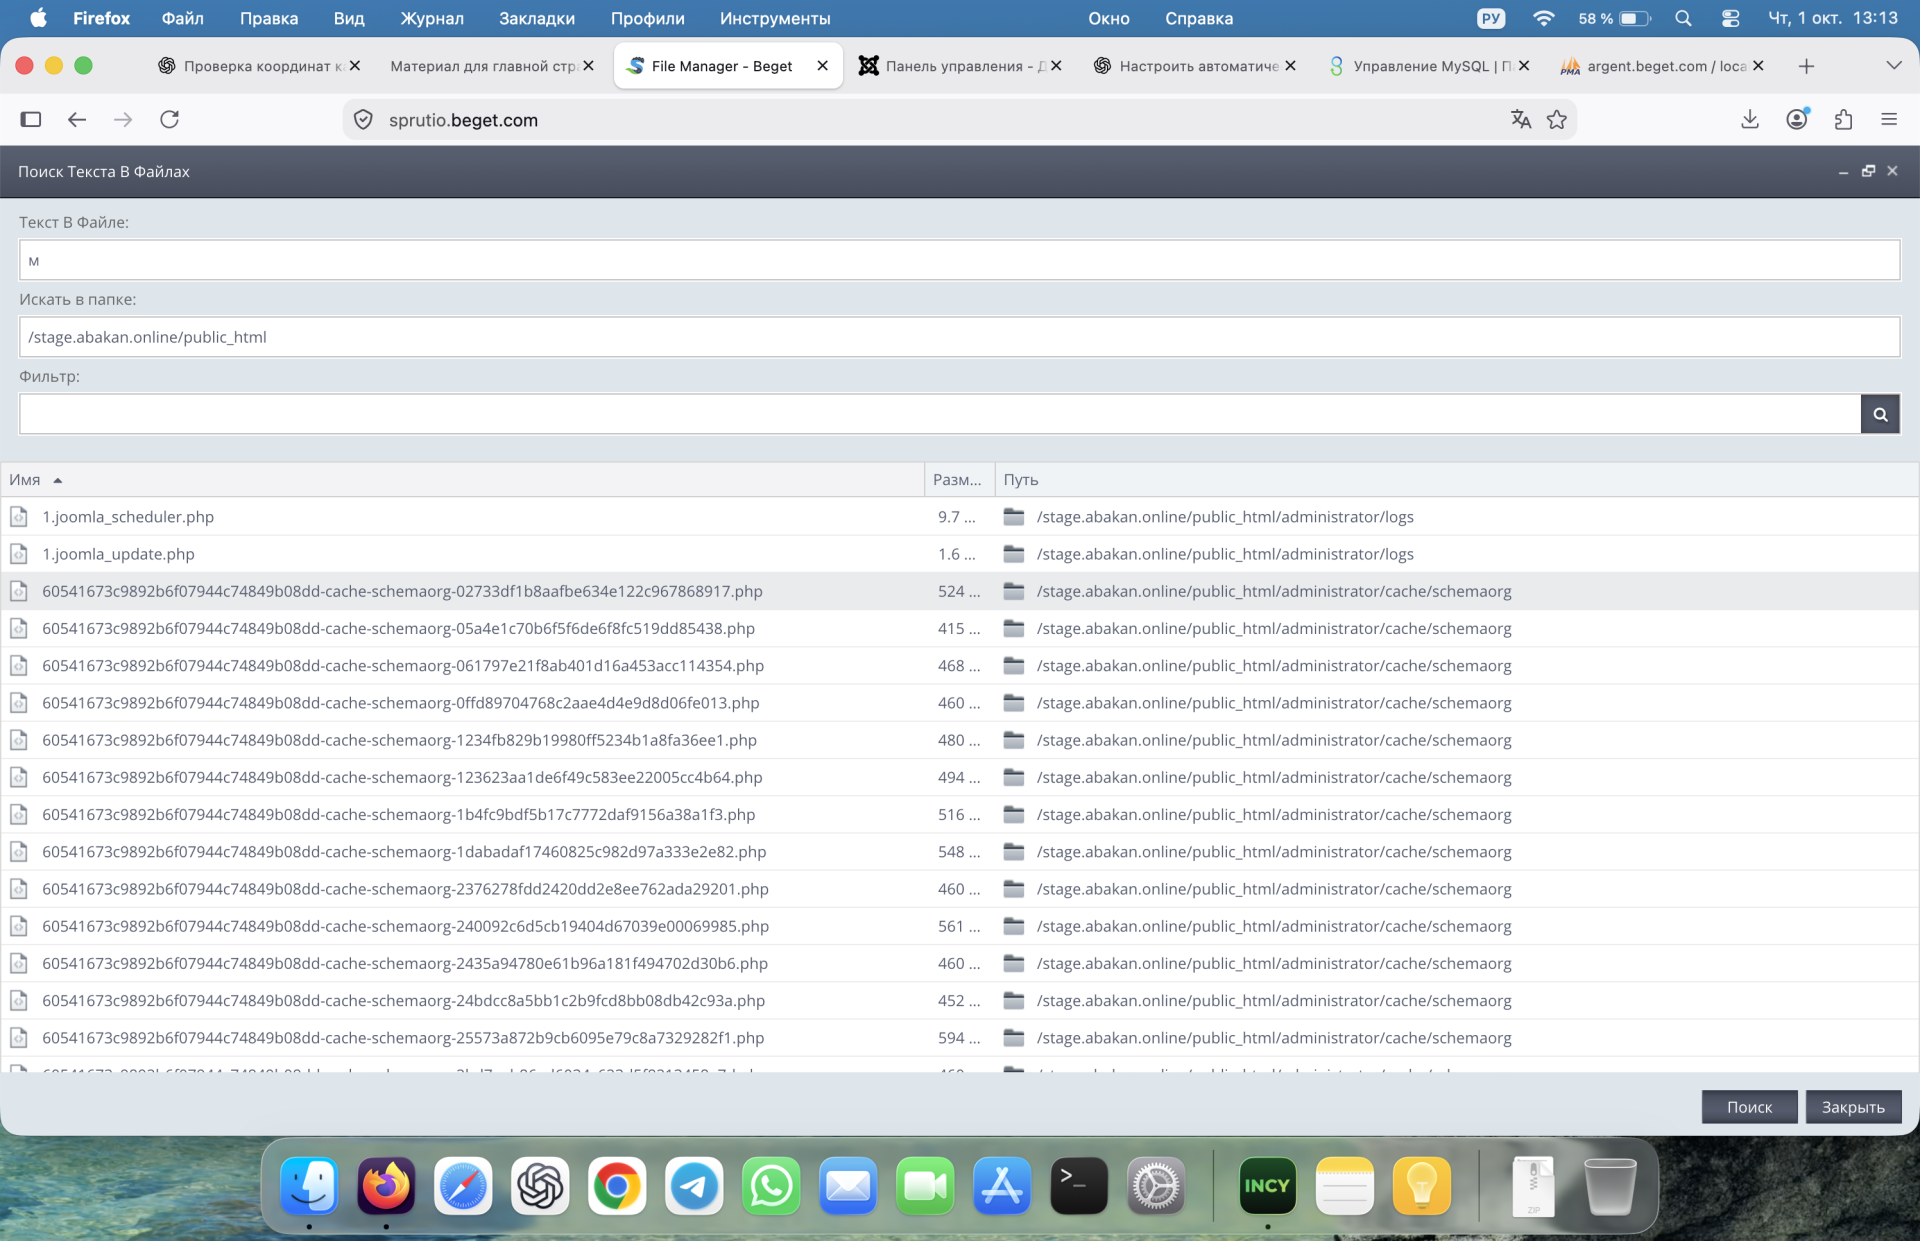
Task: Open Terminal from the dock
Action: [x=1079, y=1186]
